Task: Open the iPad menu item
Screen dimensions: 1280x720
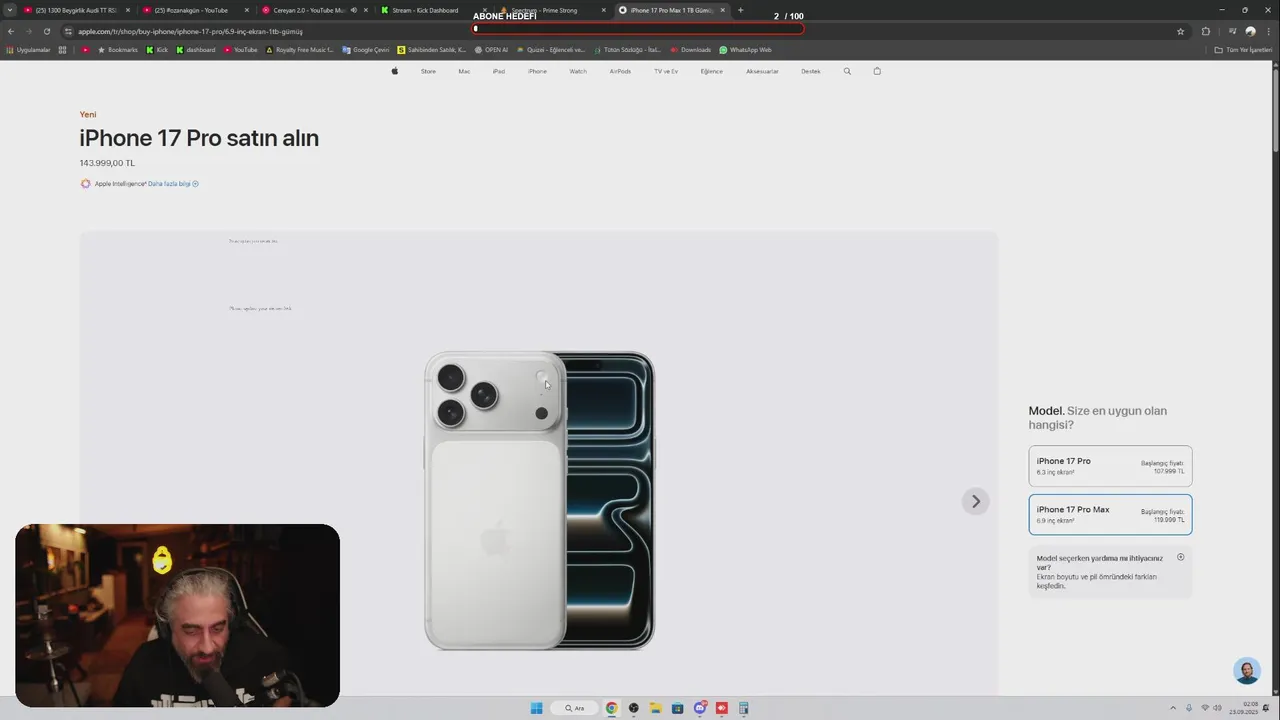Action: point(499,71)
